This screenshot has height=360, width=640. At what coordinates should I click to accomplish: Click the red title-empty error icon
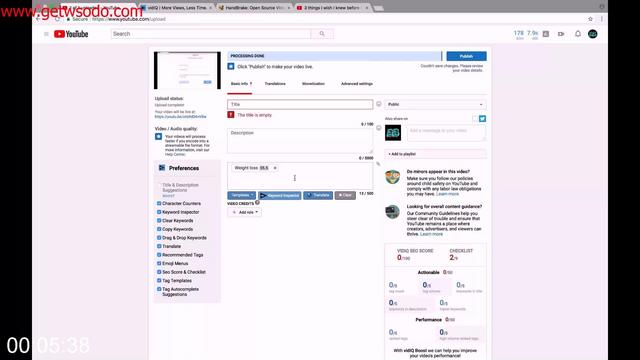click(x=231, y=115)
